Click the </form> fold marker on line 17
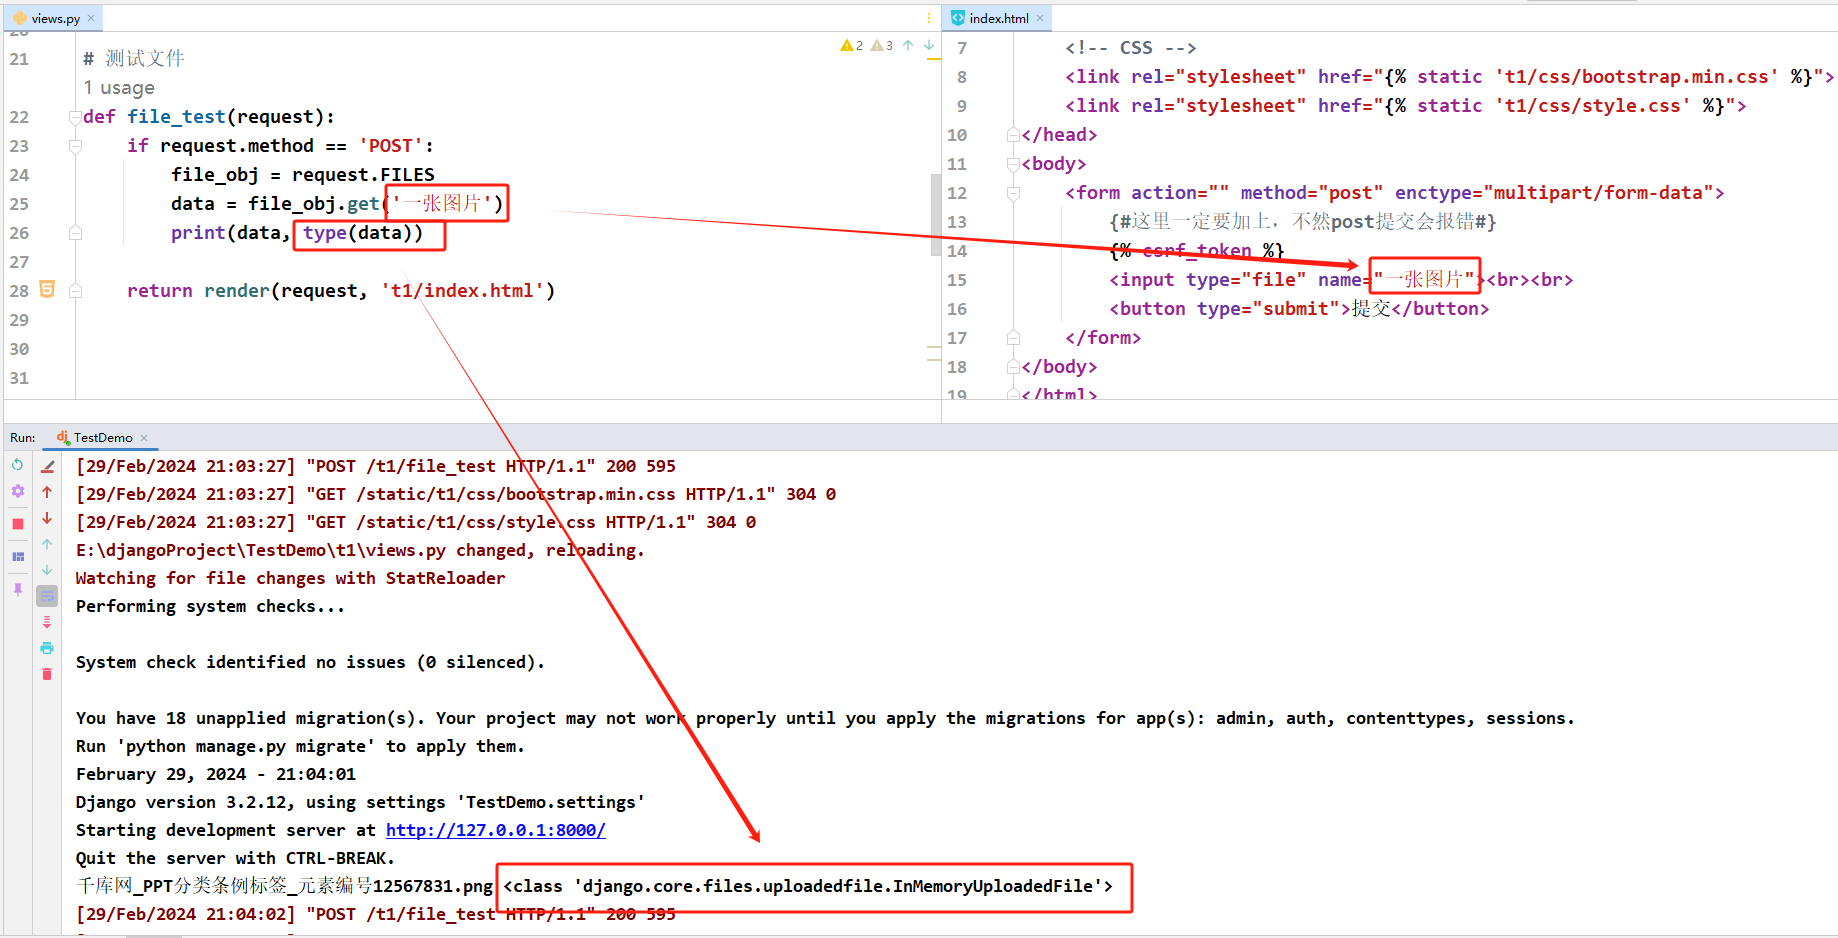 (x=1013, y=338)
